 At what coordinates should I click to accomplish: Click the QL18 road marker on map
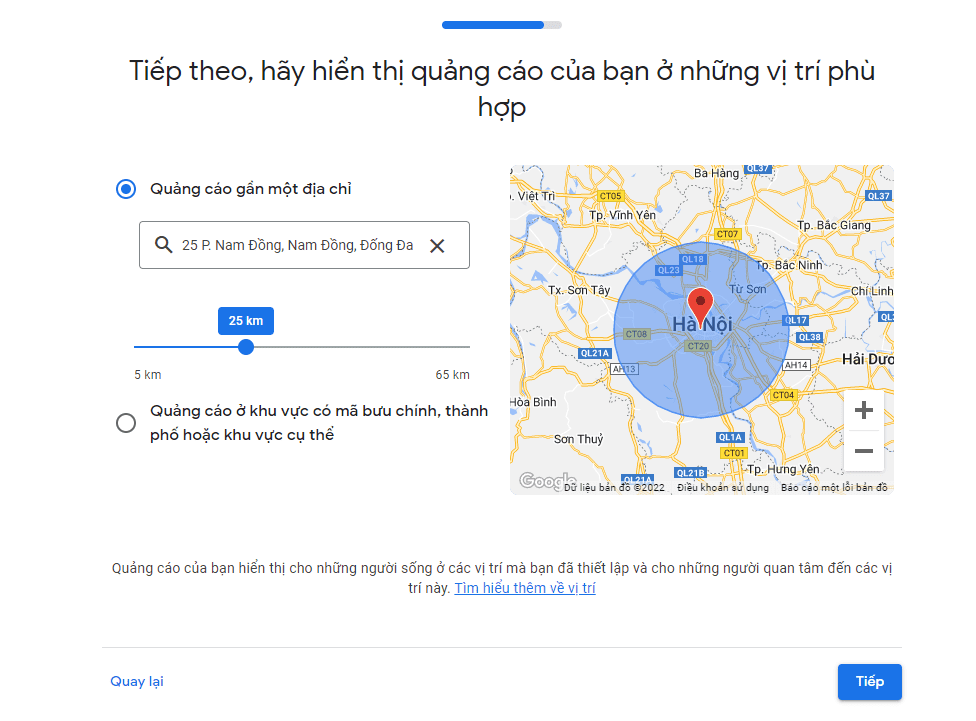(x=693, y=259)
